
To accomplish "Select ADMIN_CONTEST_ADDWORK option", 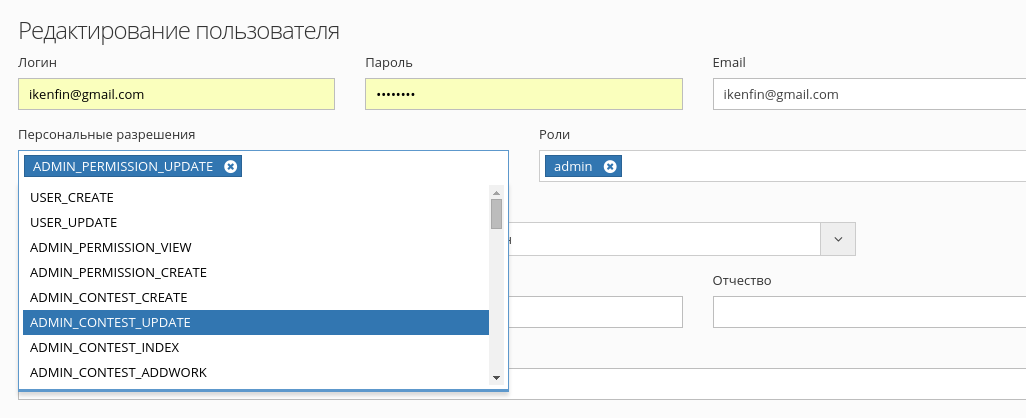I will coord(256,372).
